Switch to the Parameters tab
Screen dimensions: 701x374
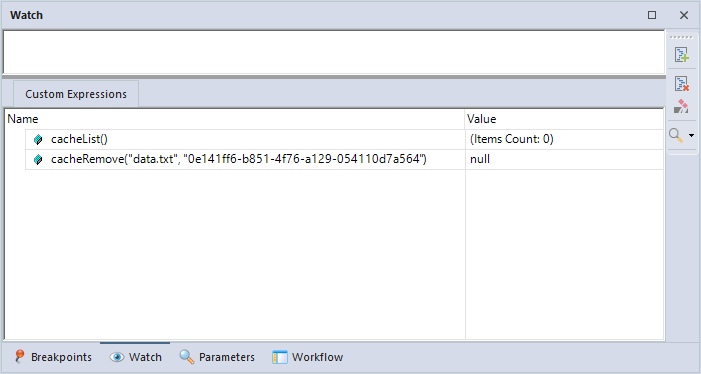click(217, 357)
